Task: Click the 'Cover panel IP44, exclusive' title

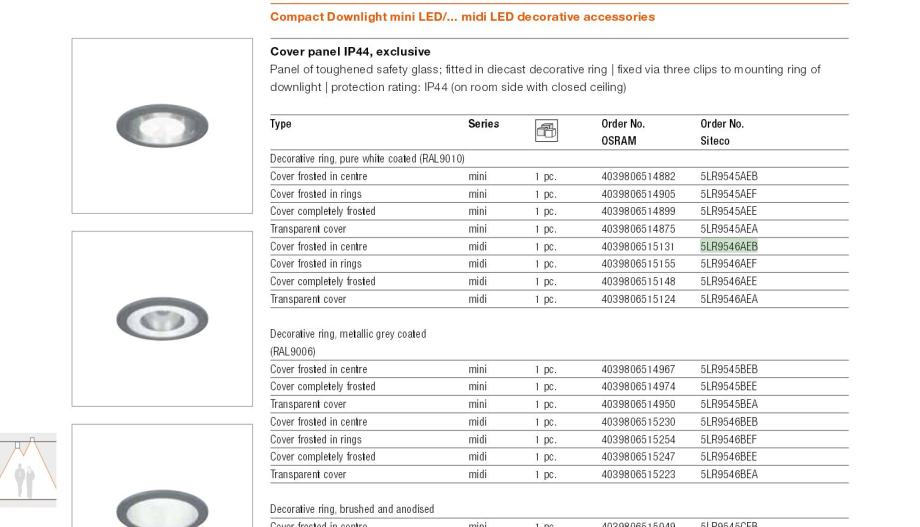Action: (x=350, y=52)
